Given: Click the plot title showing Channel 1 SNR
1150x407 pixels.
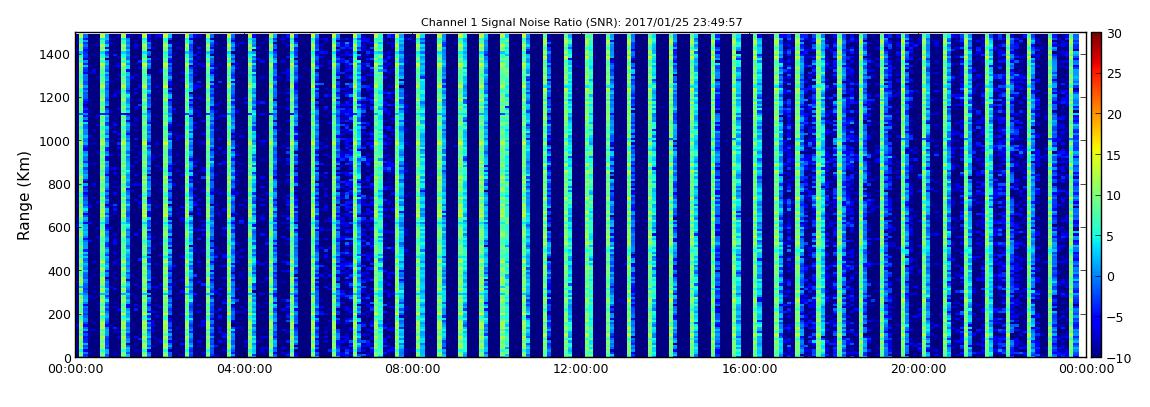Looking at the screenshot, I should coord(582,23).
